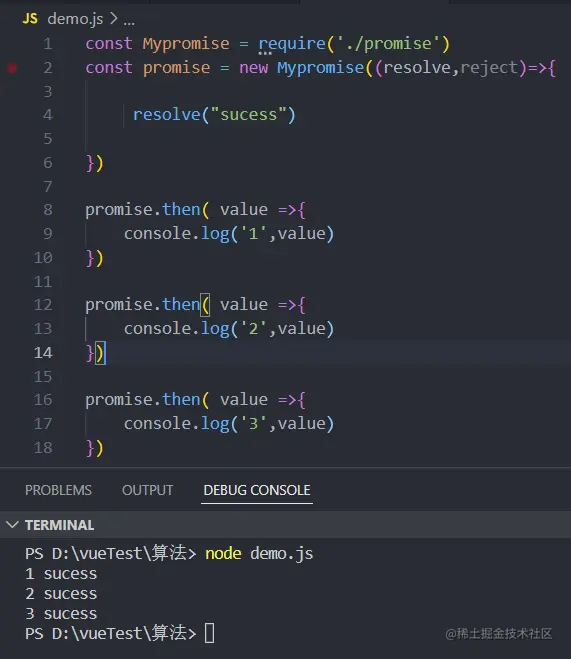Screen dimensions: 571x659
Task: Click the require function call on line 1
Action: (x=292, y=44)
